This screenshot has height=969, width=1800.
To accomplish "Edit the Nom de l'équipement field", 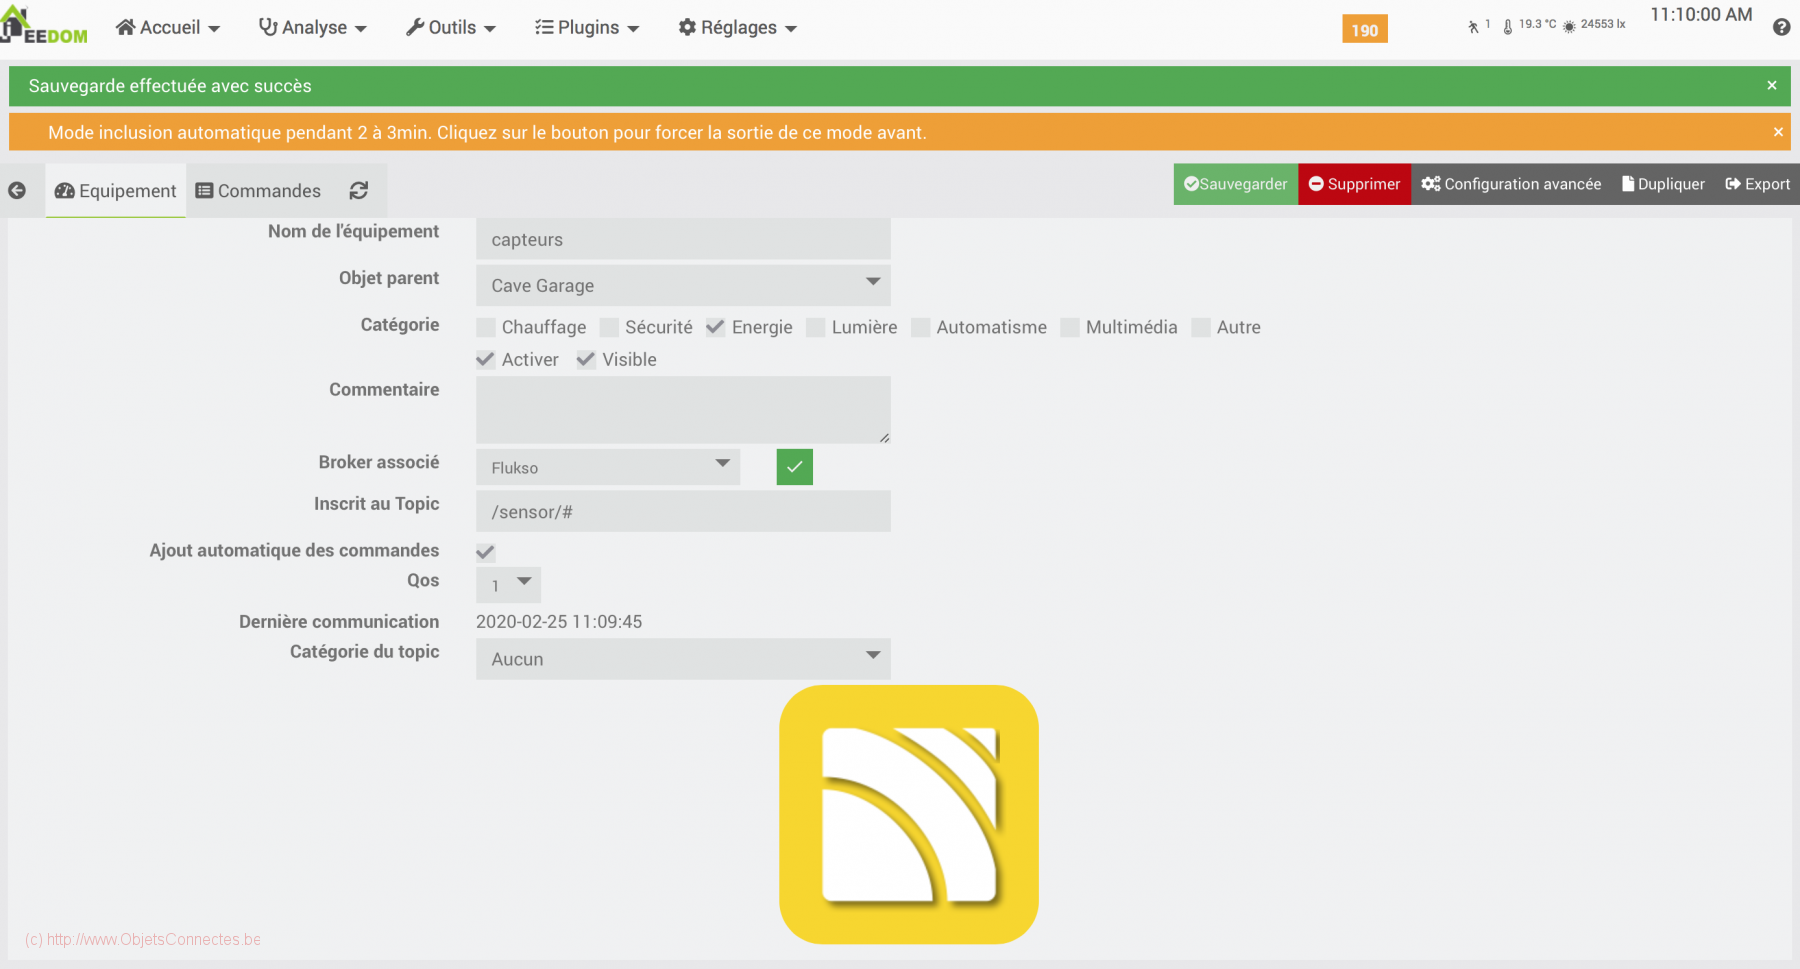I will point(683,240).
